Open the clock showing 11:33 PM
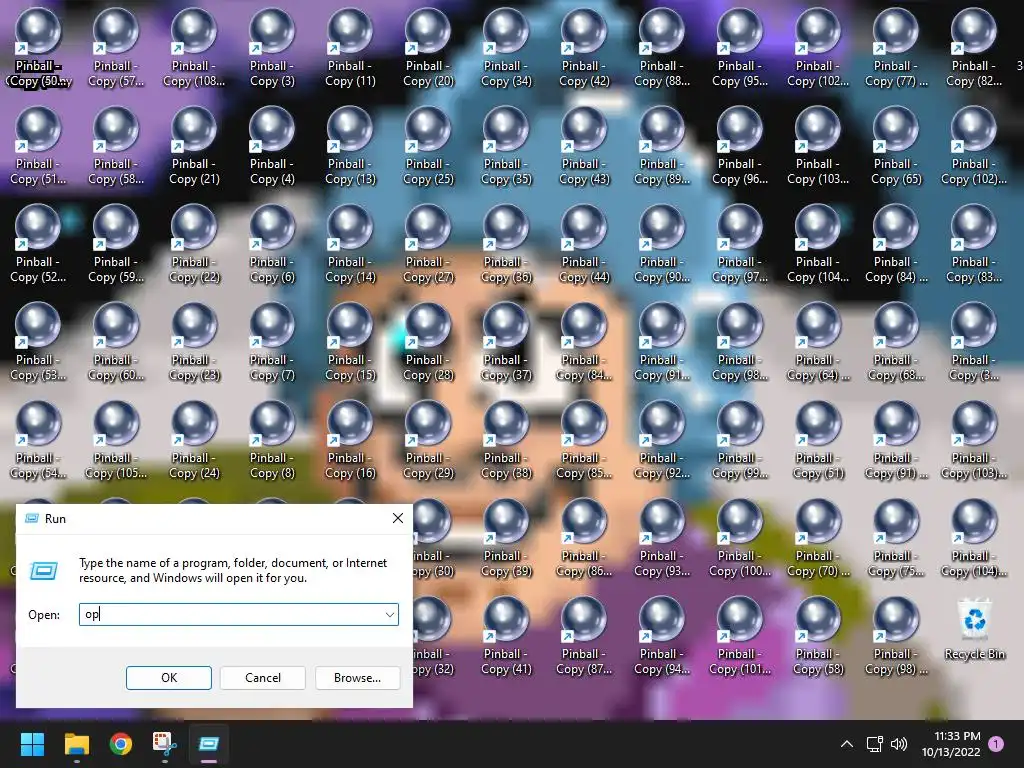 pos(951,744)
